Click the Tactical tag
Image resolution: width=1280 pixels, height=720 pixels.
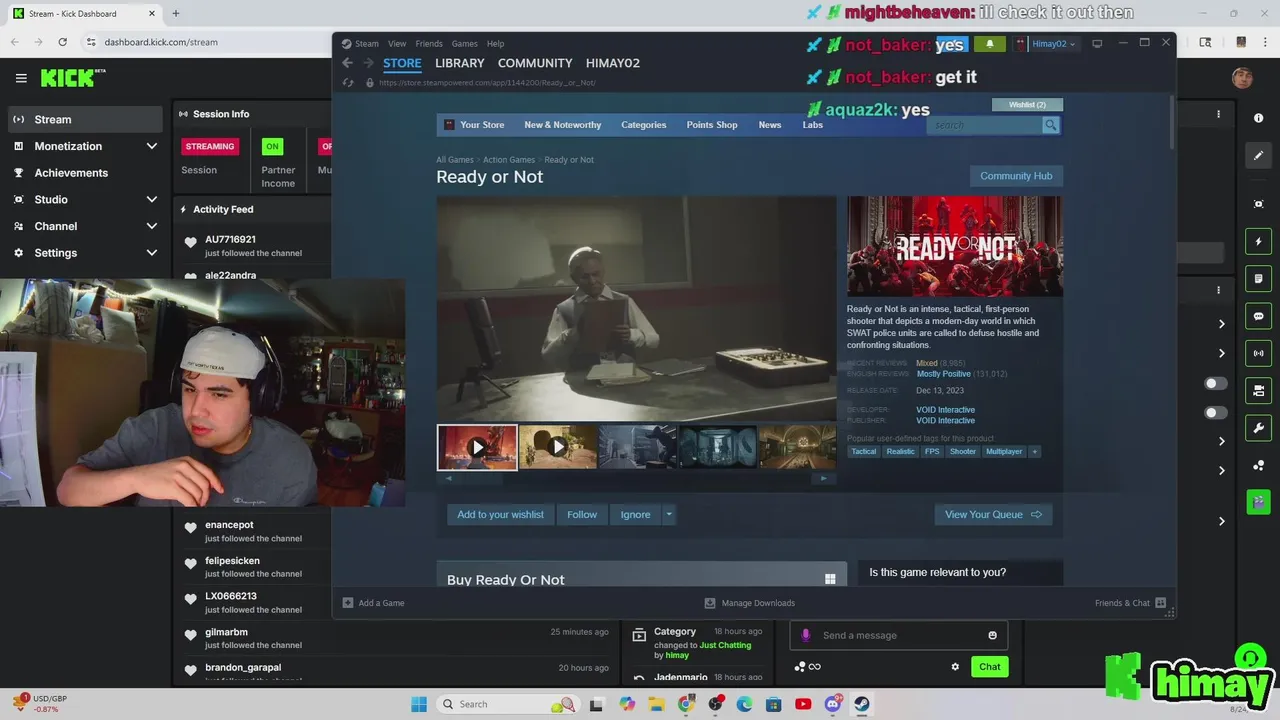[864, 452]
